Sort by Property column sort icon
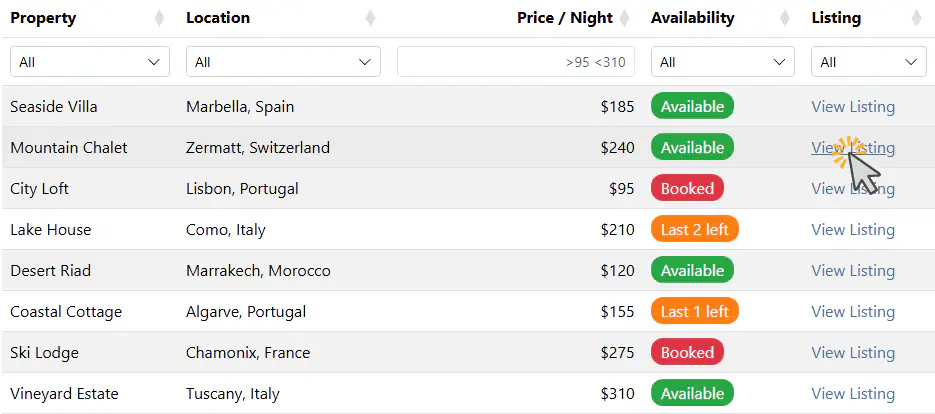 [x=160, y=18]
